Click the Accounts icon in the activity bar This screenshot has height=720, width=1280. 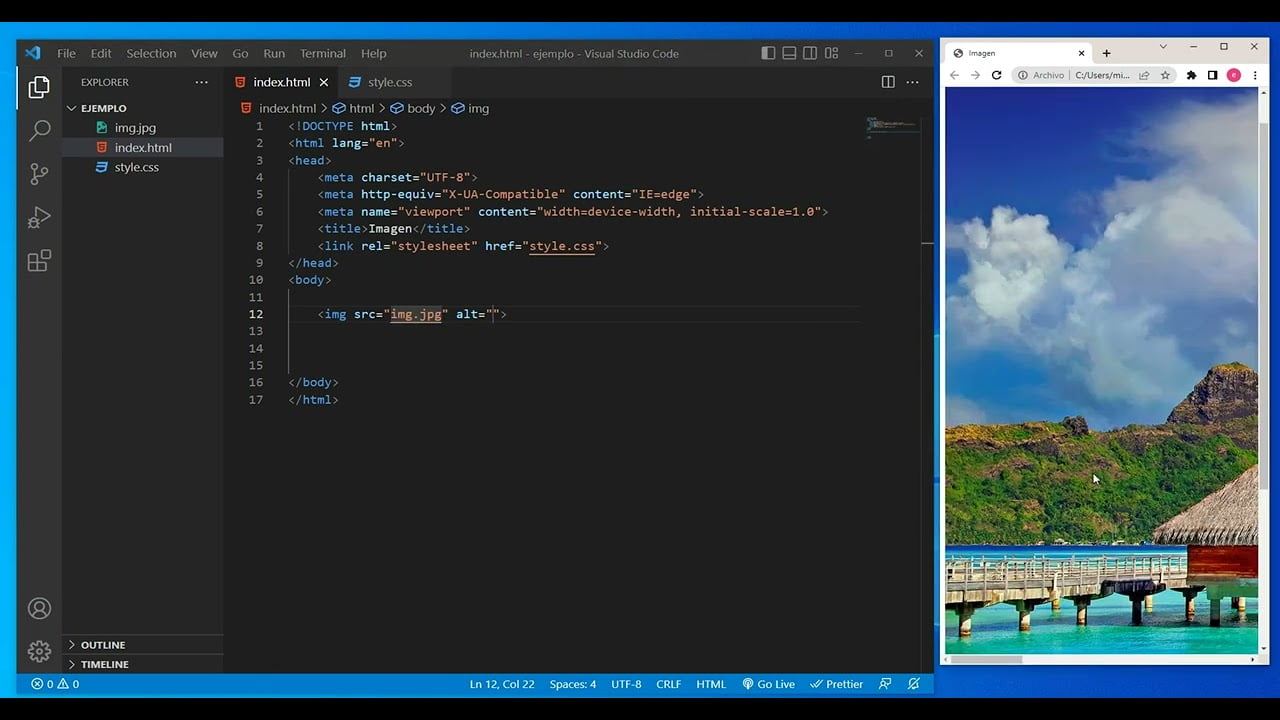pos(39,608)
